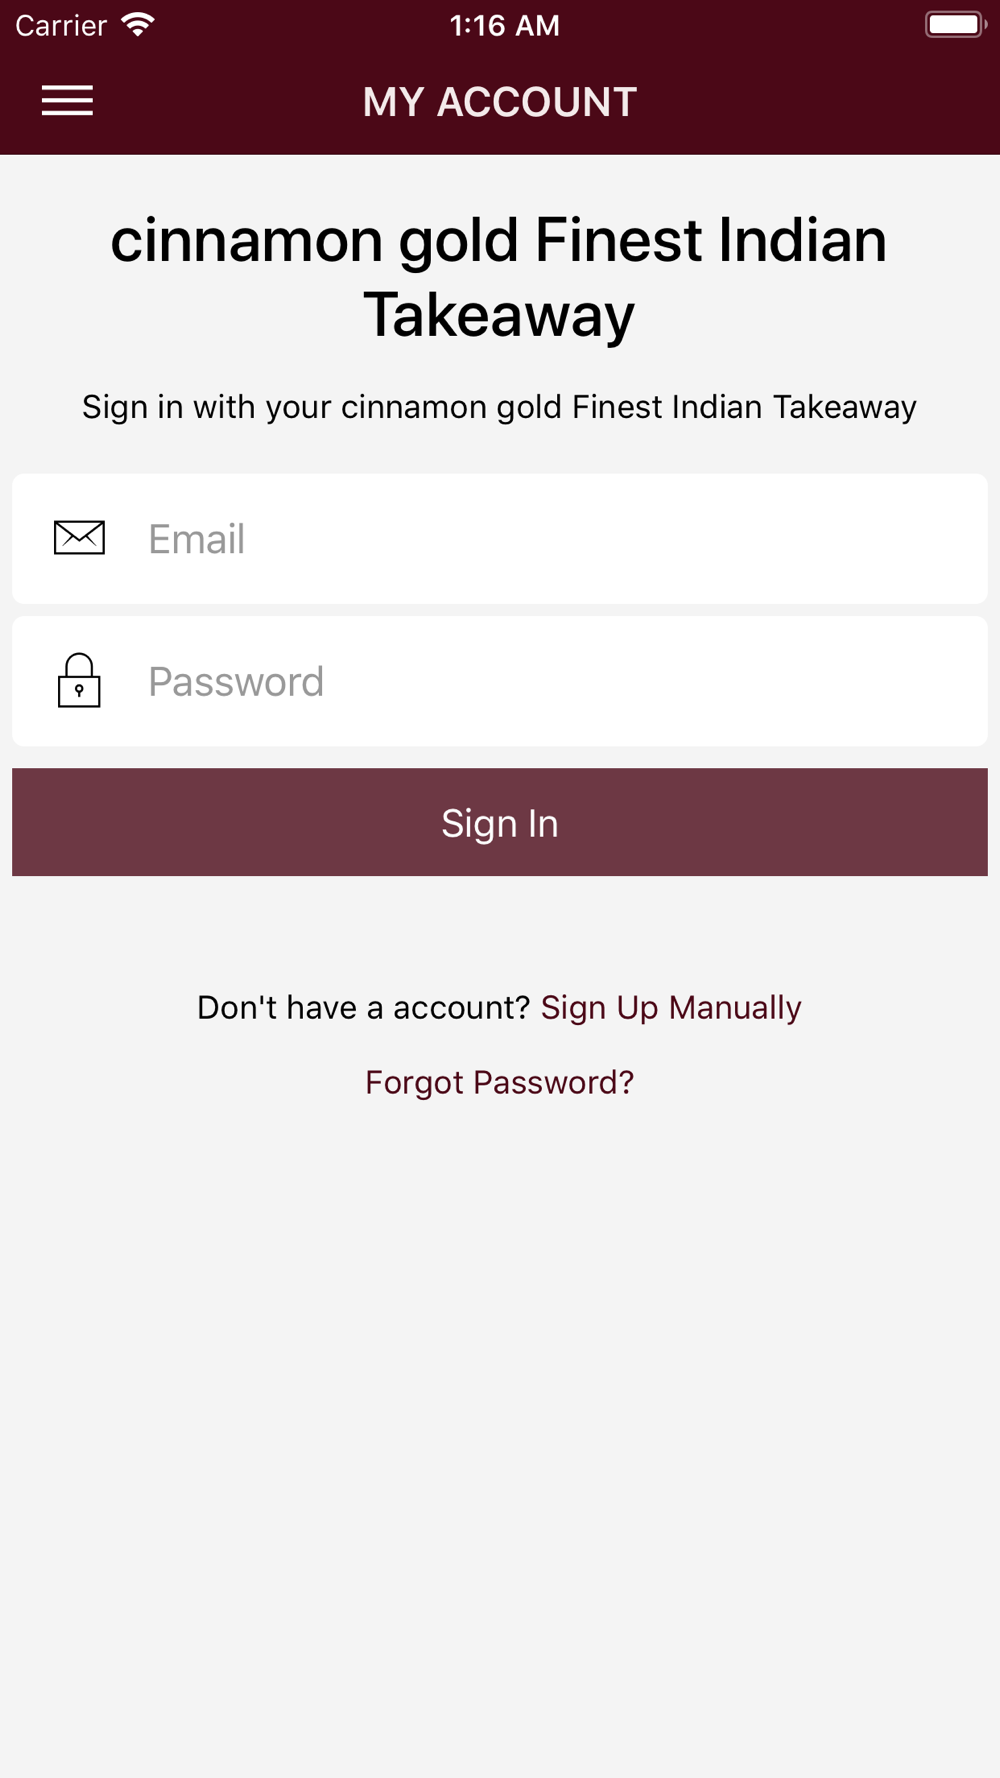Tap the MY ACCOUNT header title
This screenshot has width=1000, height=1778.
coord(500,102)
